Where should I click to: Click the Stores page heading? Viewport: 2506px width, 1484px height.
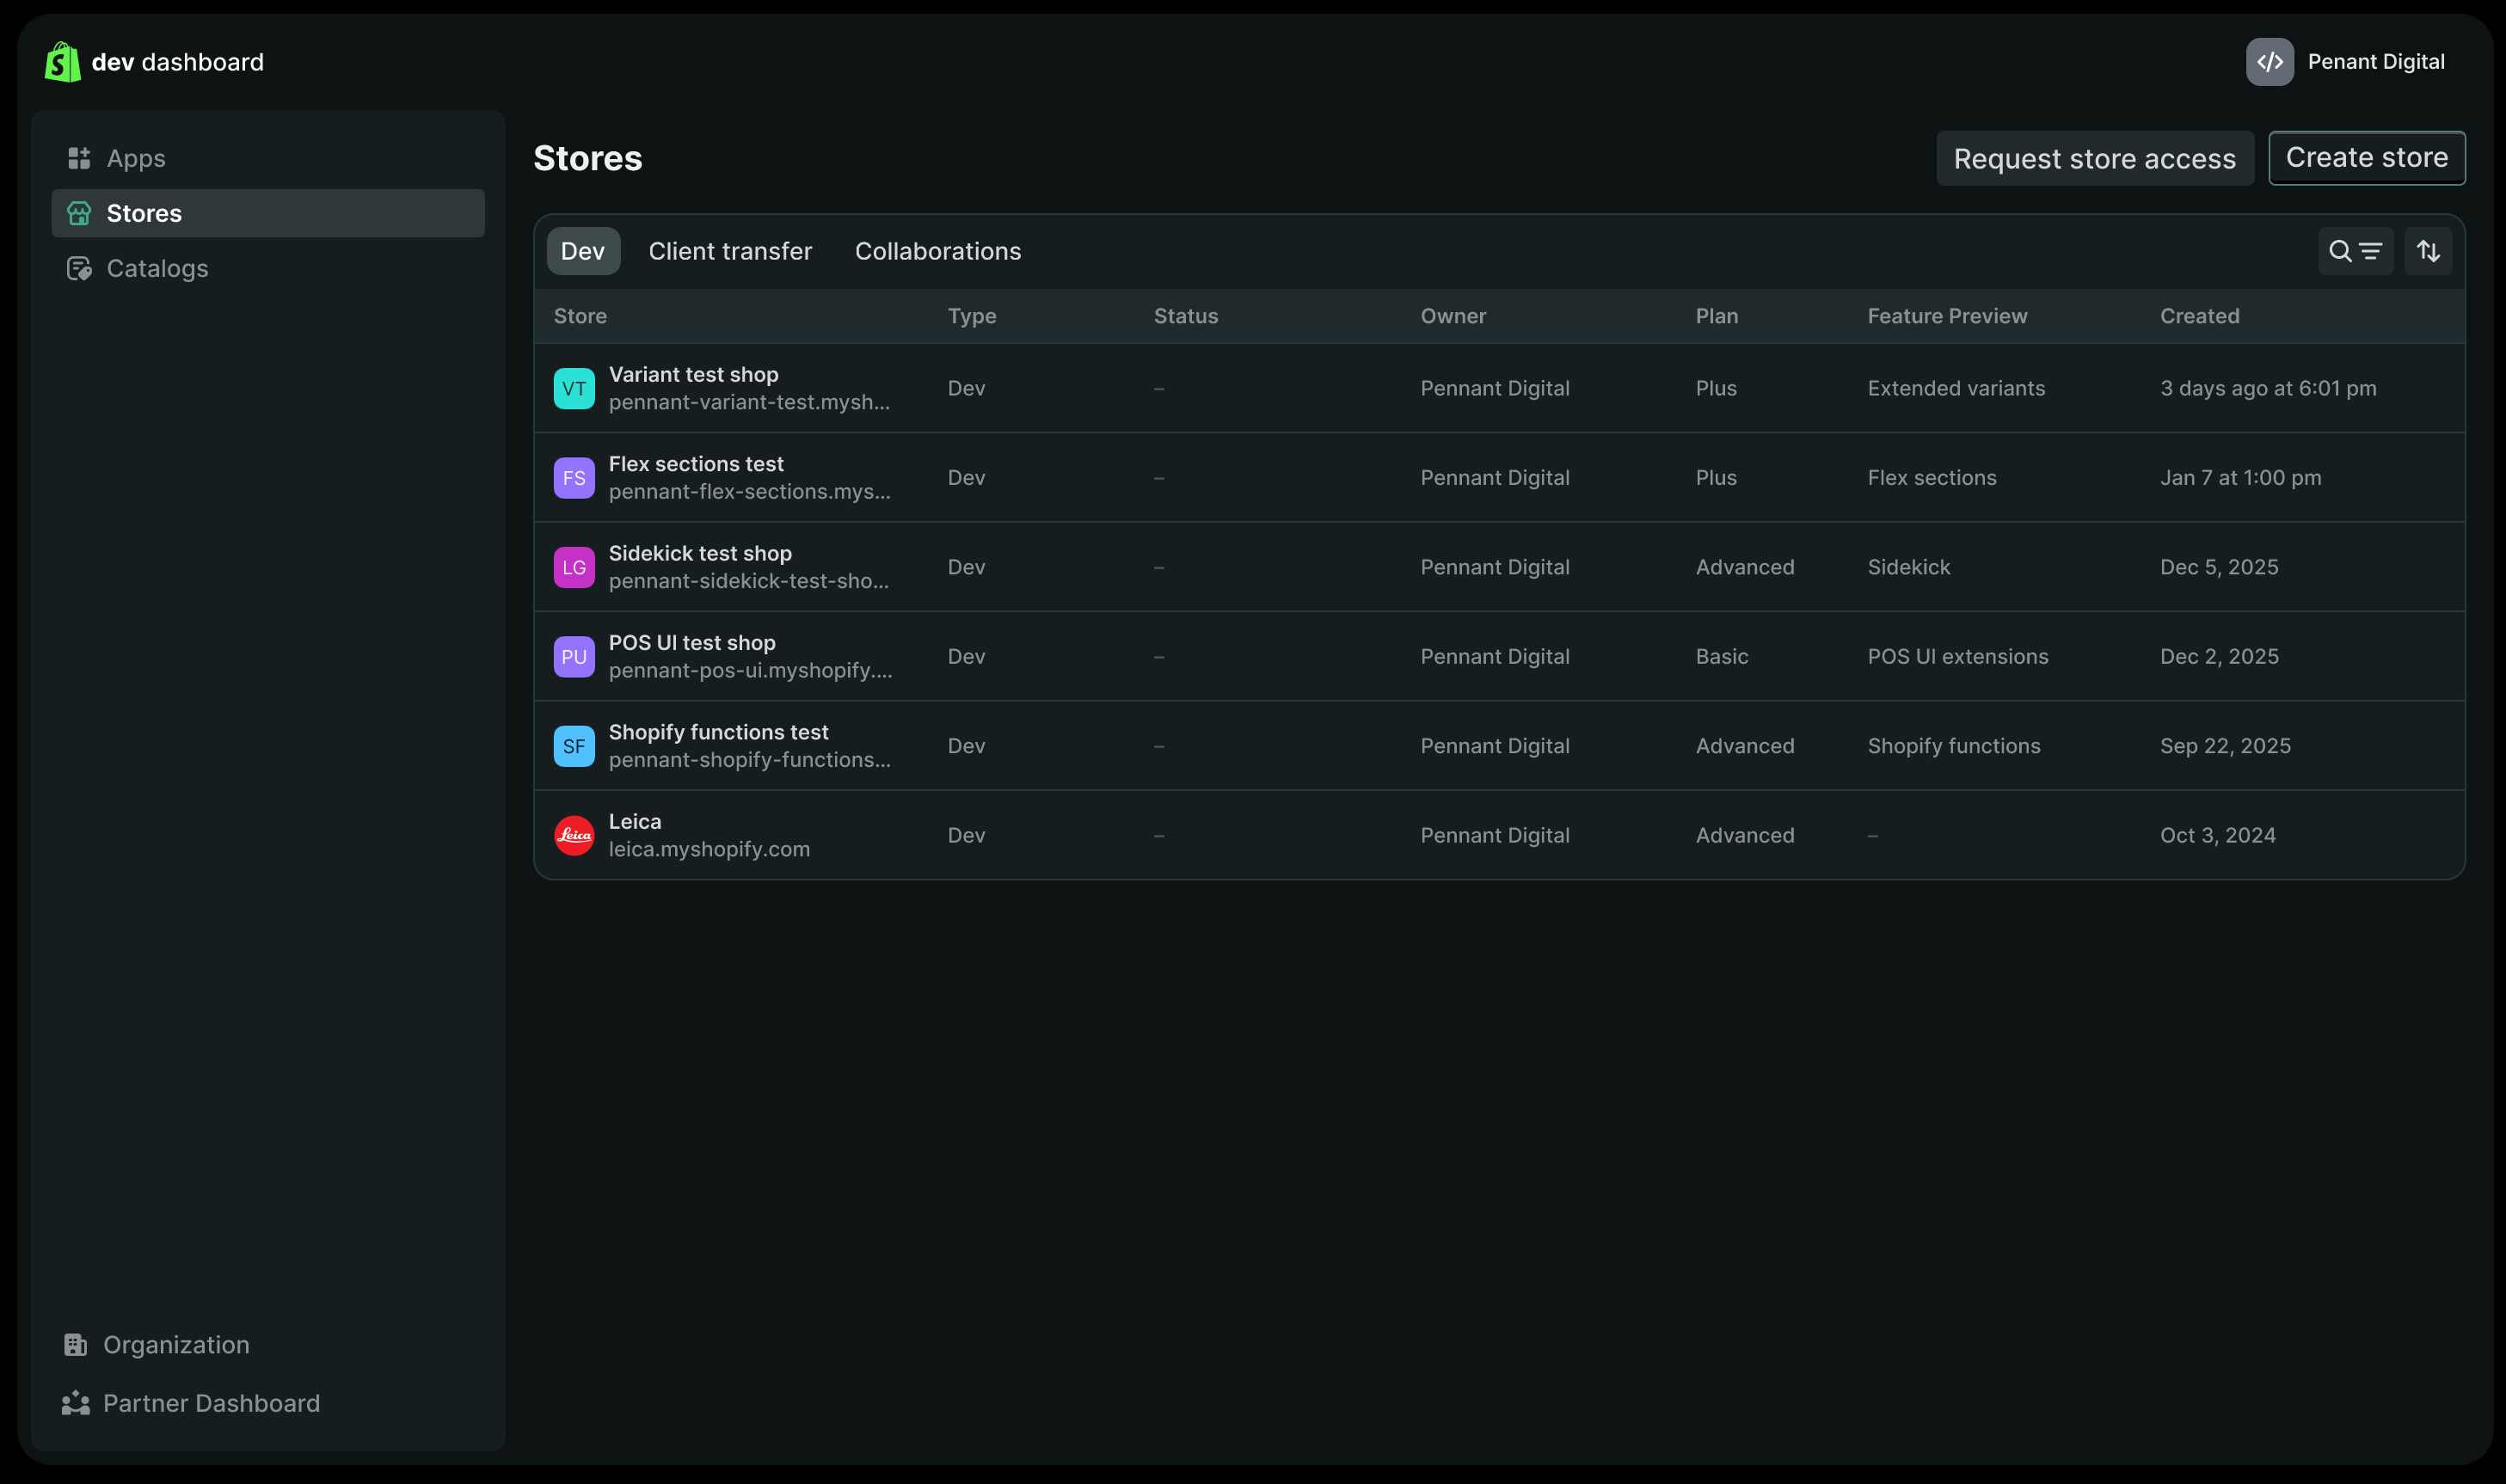pos(587,158)
